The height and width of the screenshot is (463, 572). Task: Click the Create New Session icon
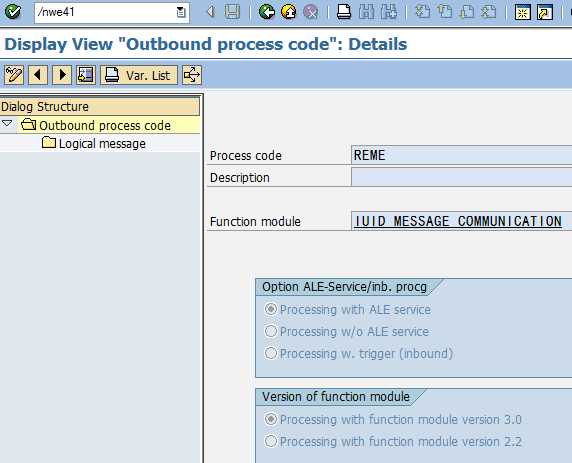tap(522, 12)
